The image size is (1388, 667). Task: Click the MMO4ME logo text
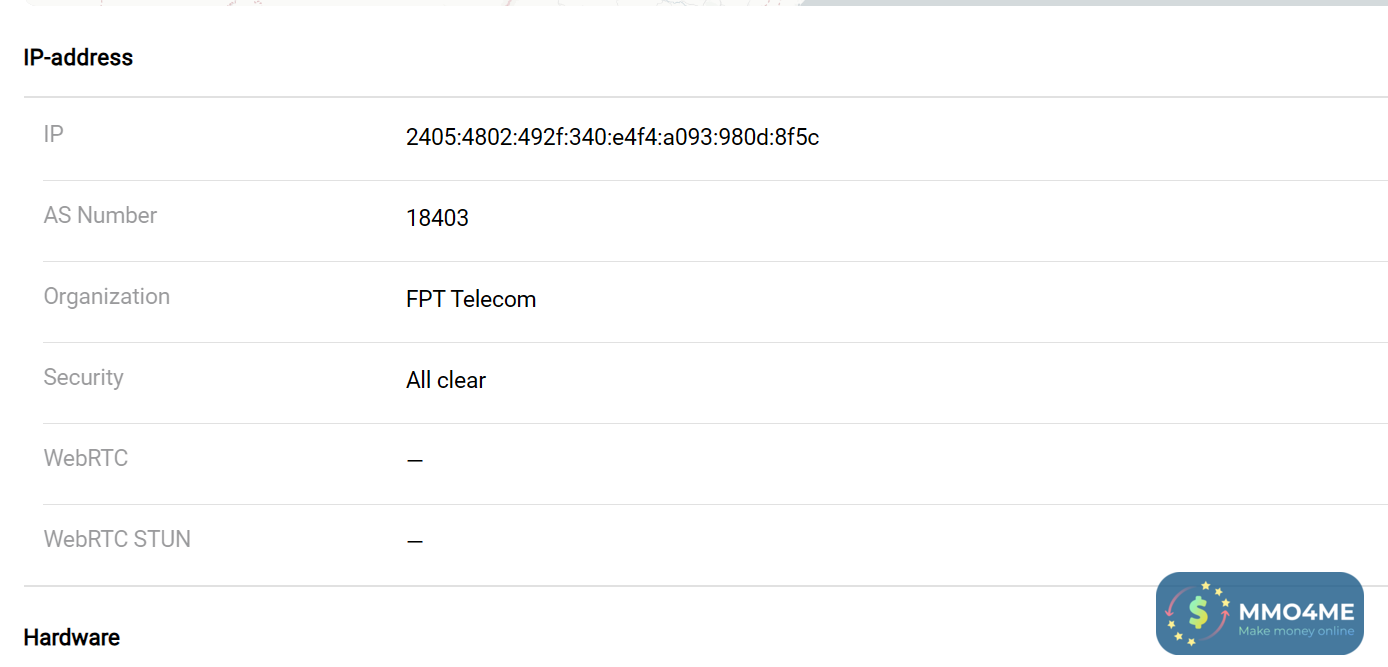1296,611
